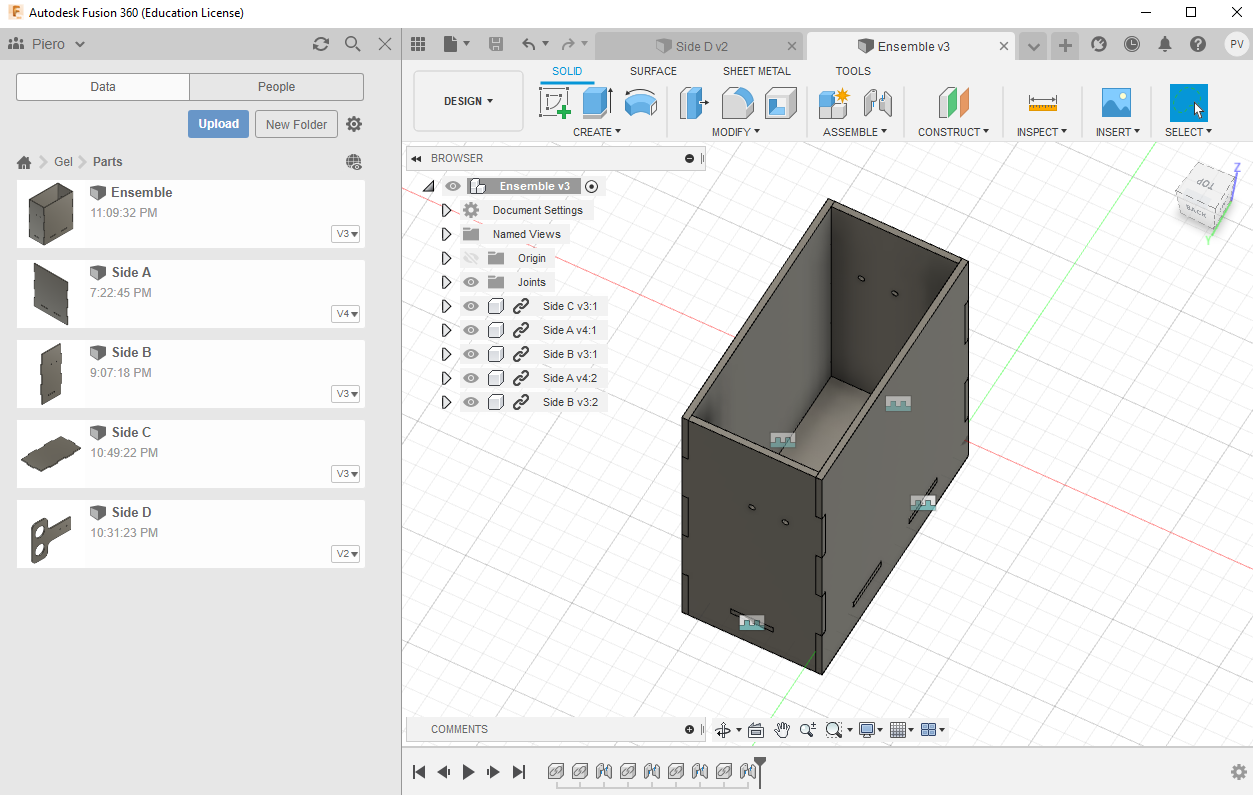
Task: Open the ASSEMBLE menu dropdown
Action: pos(856,132)
